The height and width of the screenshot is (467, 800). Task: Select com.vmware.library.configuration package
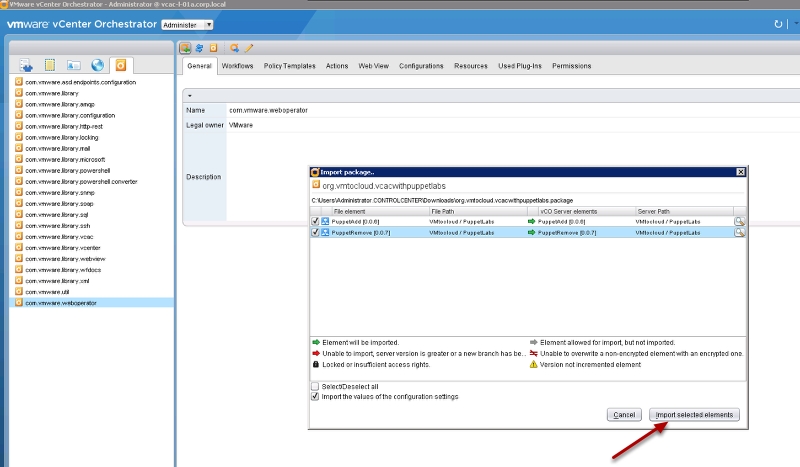click(x=70, y=115)
